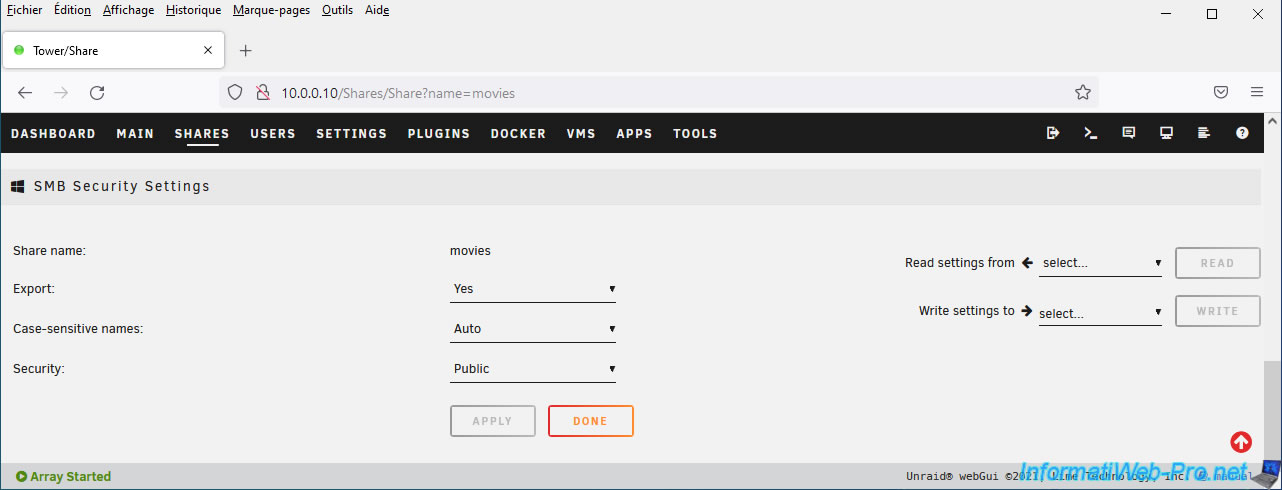
Task: Expand the Security dropdown showing Public
Action: coord(533,369)
